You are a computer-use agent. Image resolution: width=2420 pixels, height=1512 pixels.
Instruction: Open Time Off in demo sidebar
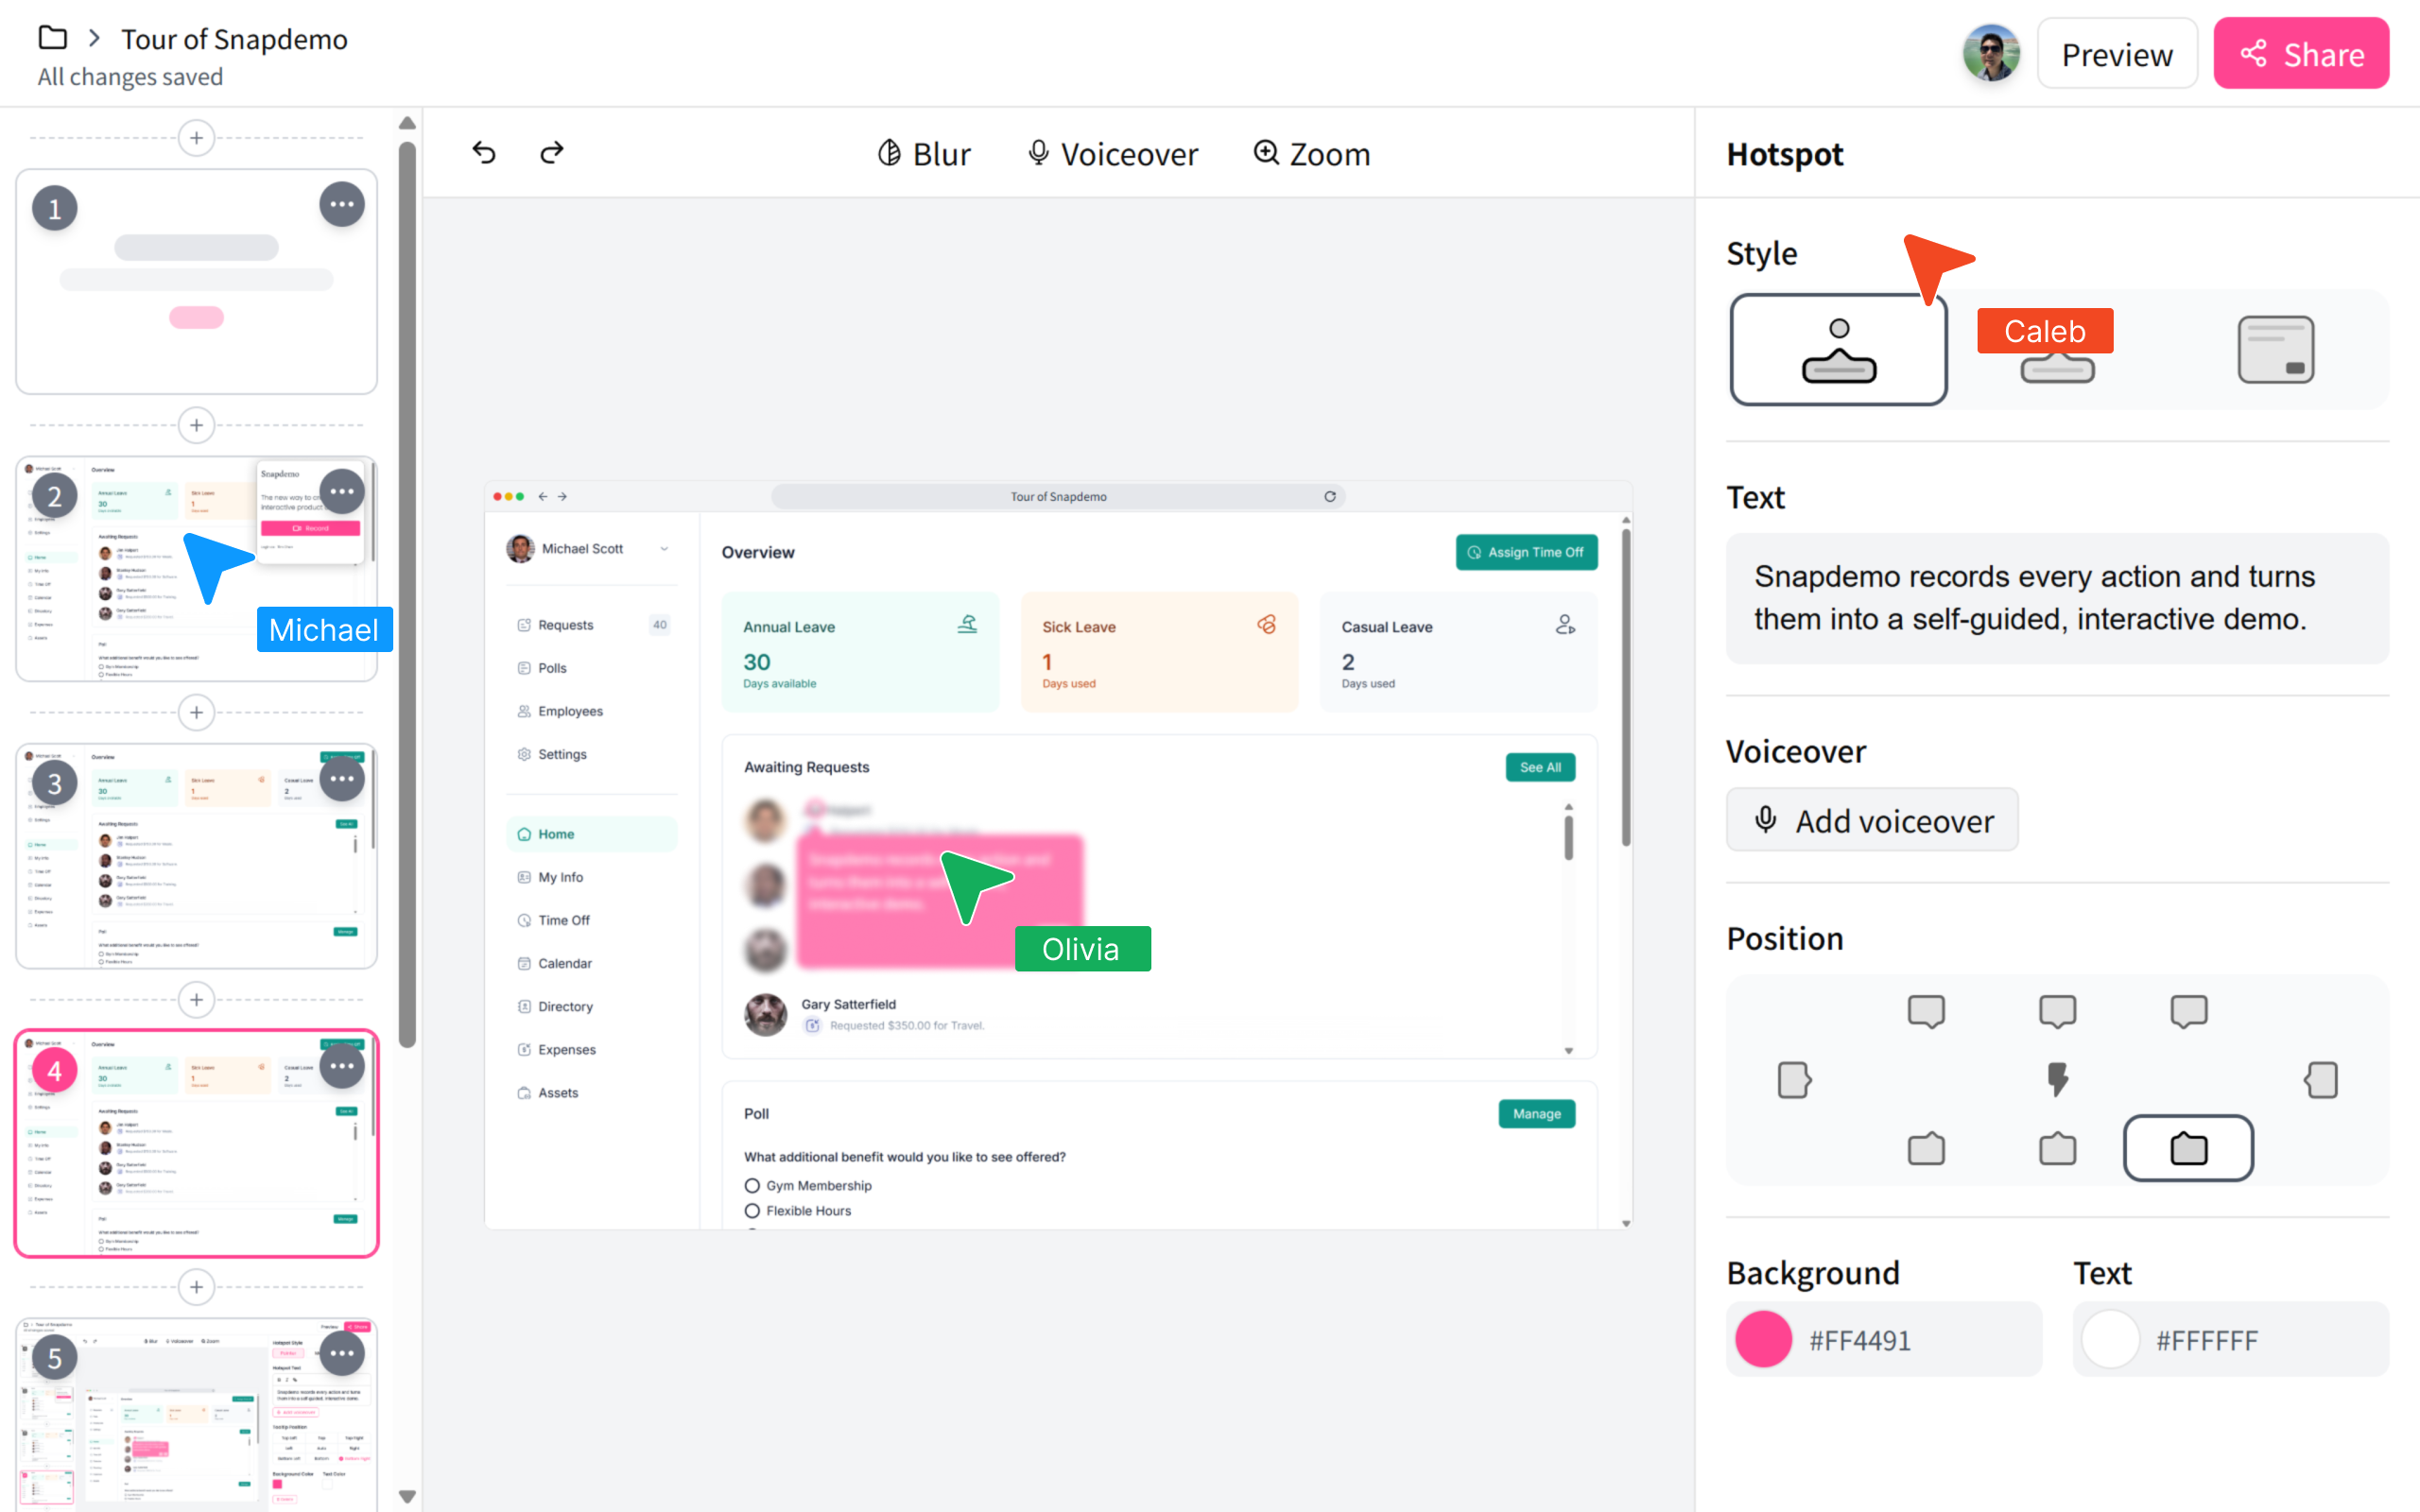[592, 920]
